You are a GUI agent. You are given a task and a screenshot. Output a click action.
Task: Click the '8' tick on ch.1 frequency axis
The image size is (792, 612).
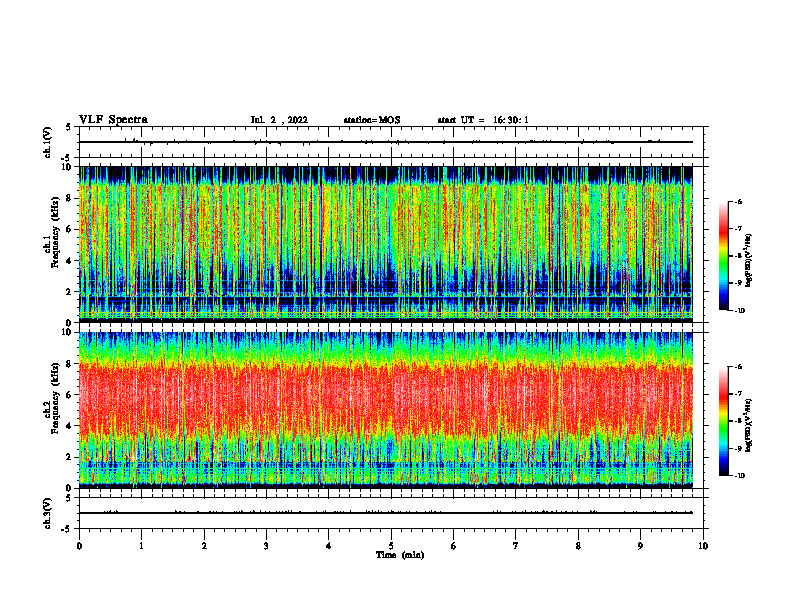tap(70, 198)
